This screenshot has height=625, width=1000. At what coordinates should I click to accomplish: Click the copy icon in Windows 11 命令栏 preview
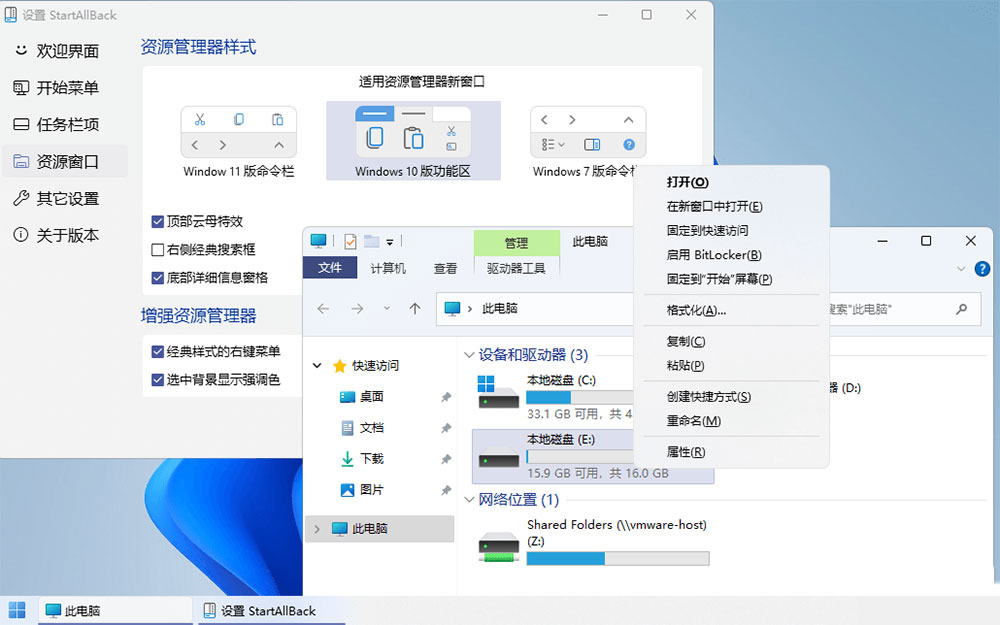pos(238,118)
